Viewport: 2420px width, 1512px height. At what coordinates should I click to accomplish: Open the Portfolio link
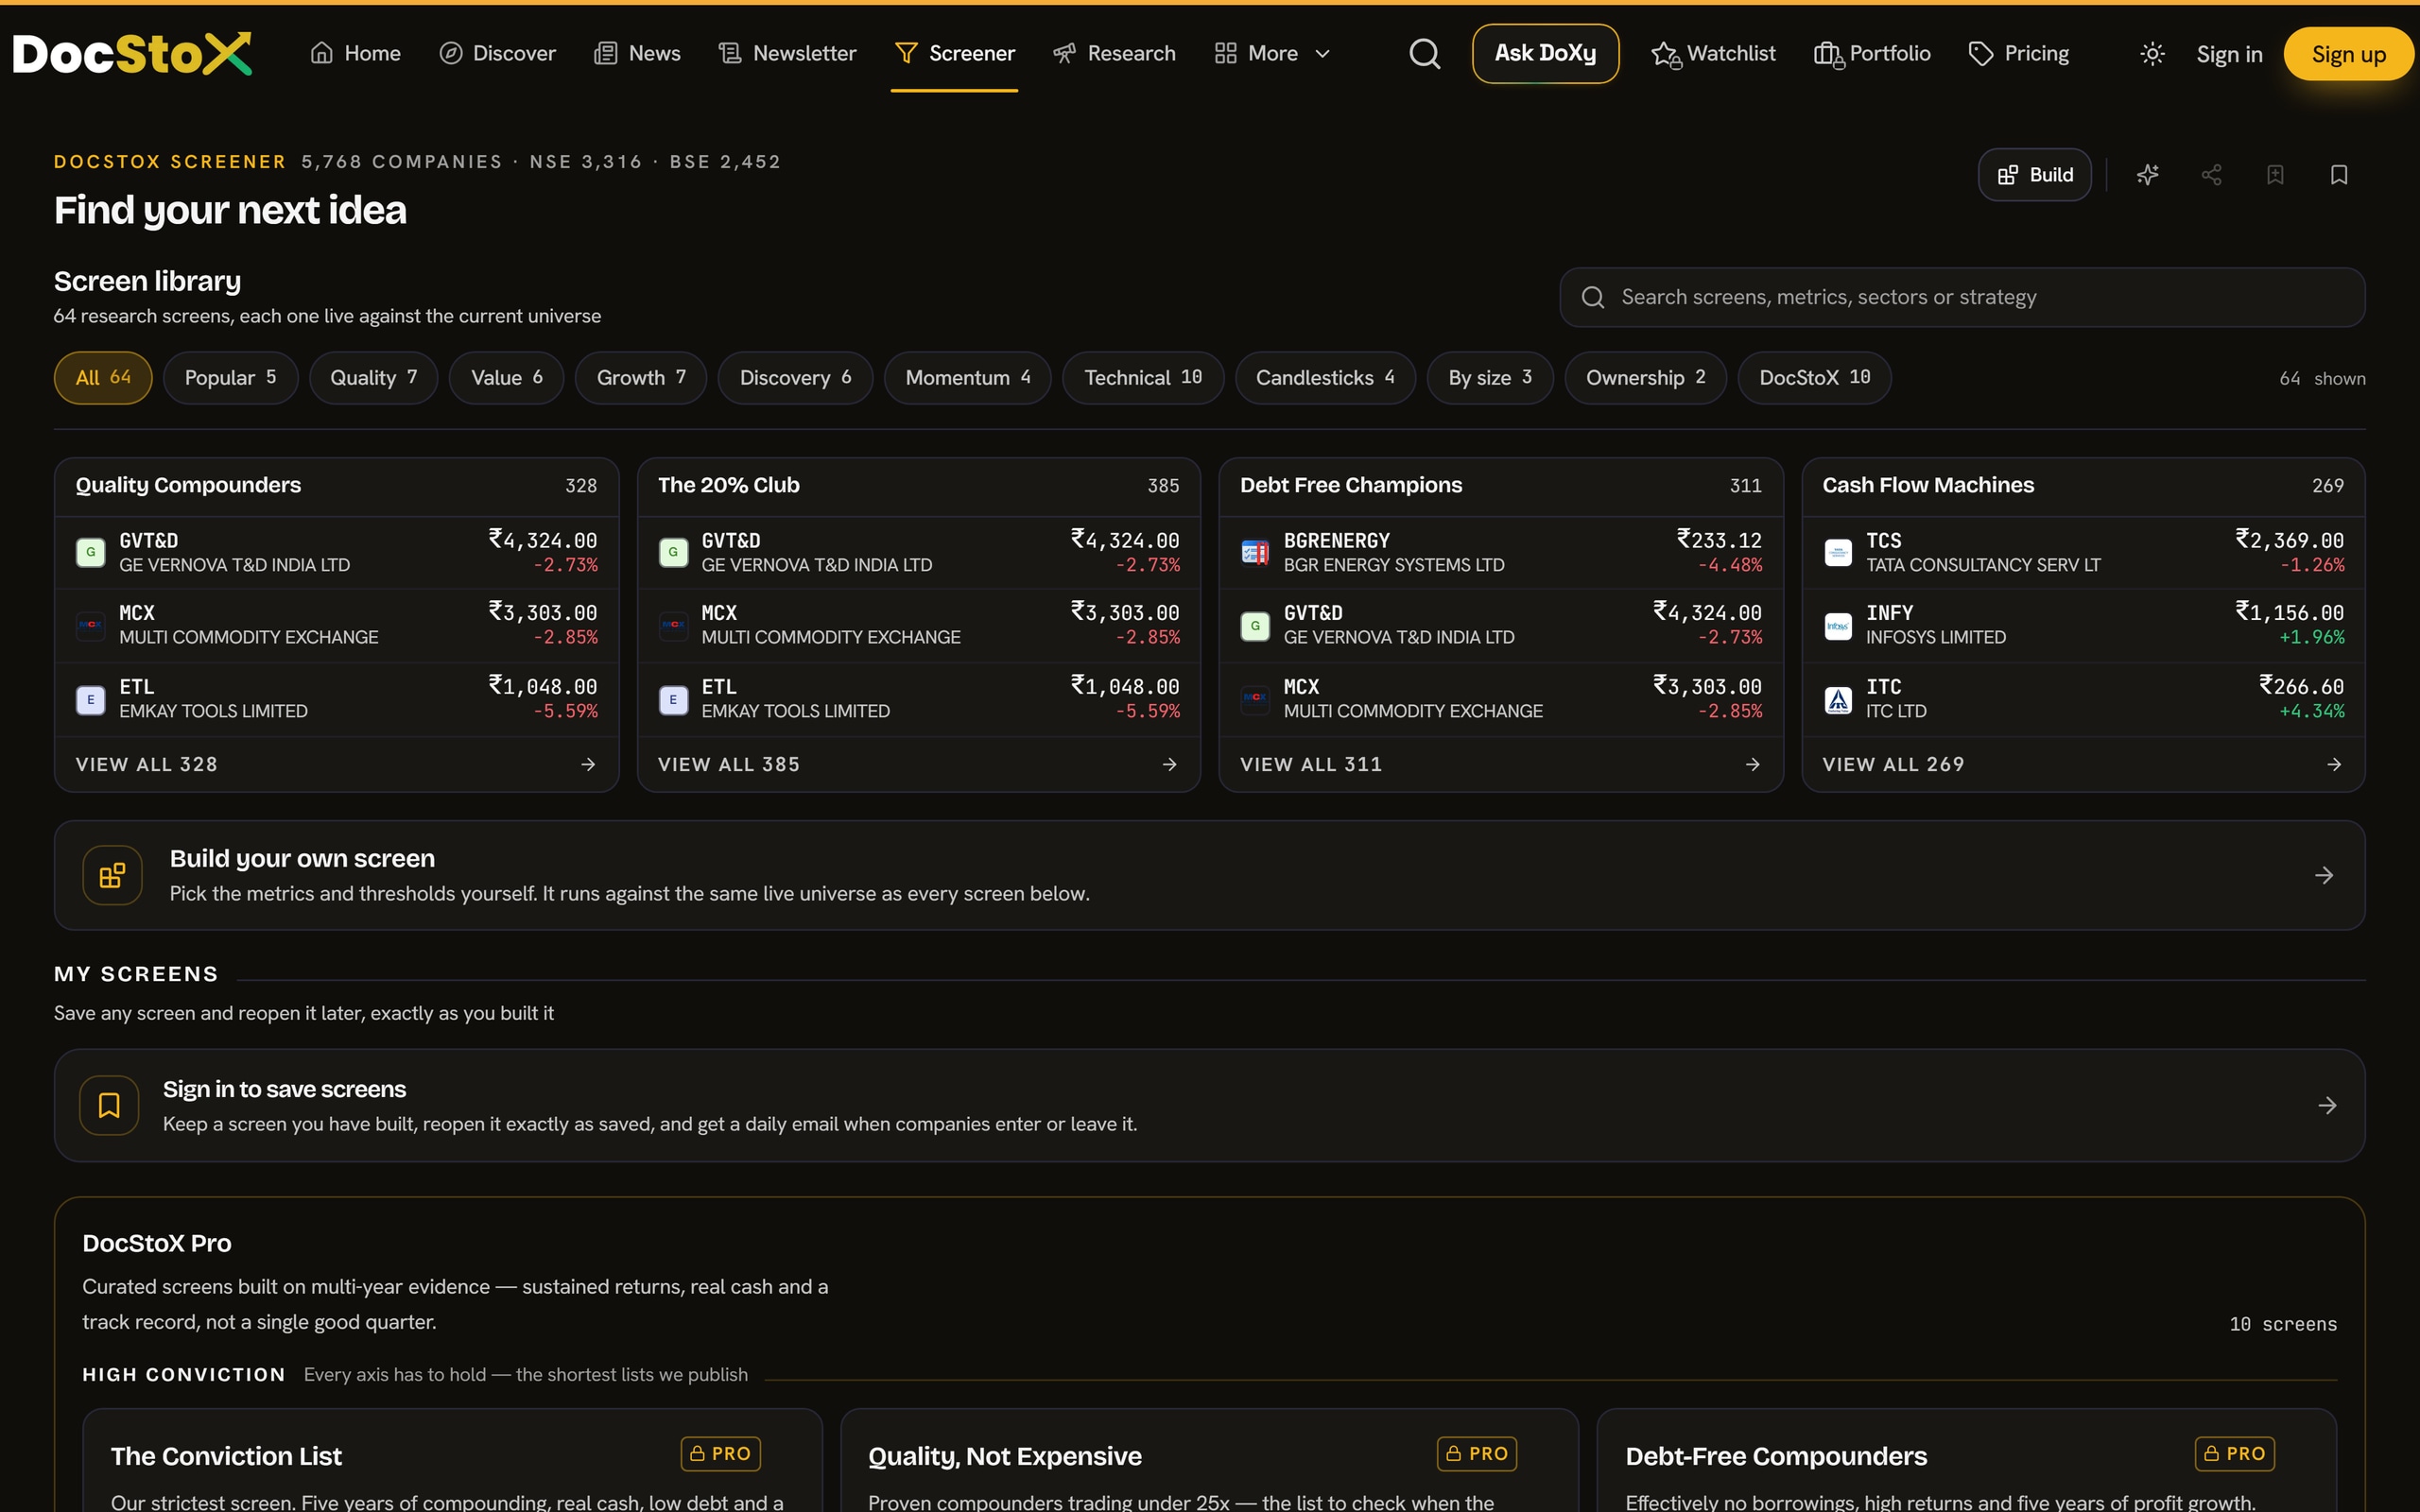pos(1872,54)
